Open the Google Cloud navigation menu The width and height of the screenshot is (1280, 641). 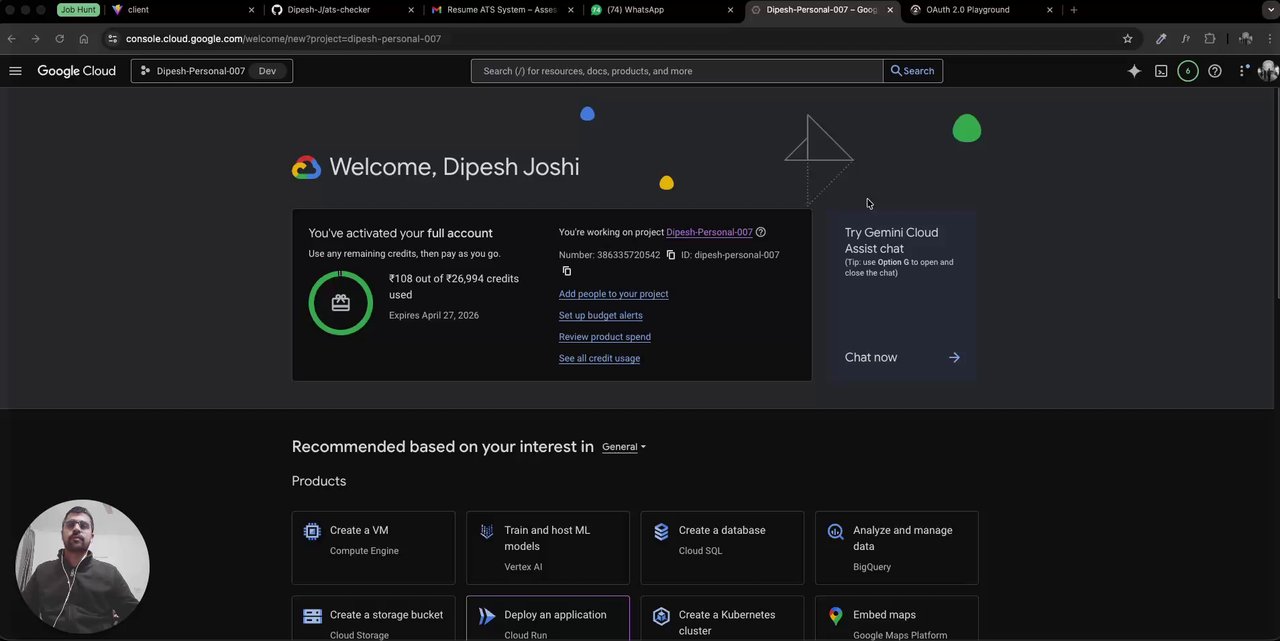click(15, 71)
